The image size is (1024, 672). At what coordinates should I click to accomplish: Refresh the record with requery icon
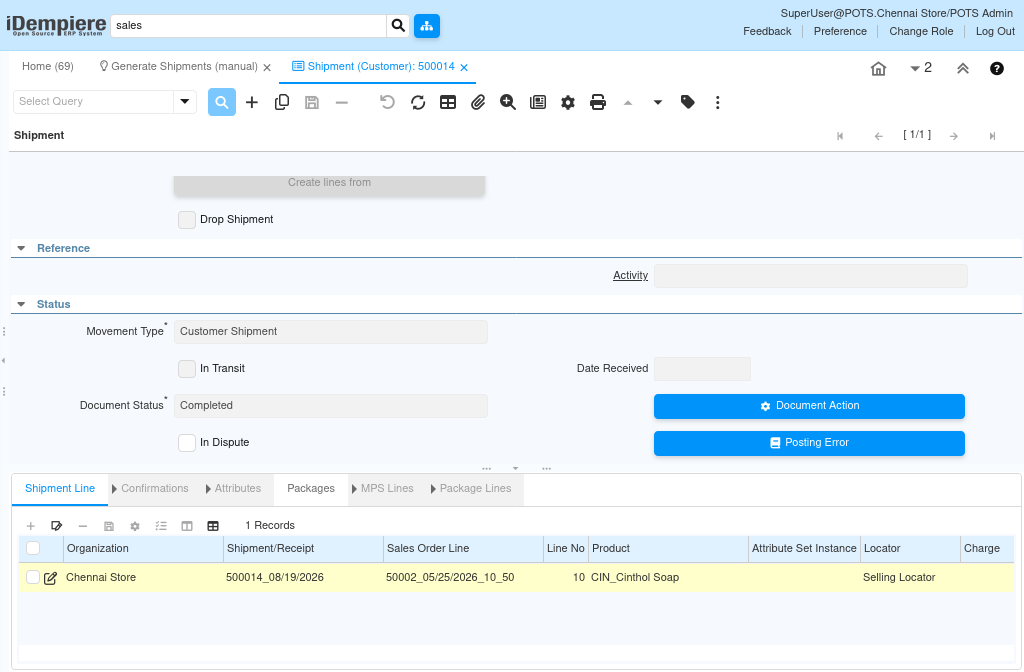pos(418,102)
